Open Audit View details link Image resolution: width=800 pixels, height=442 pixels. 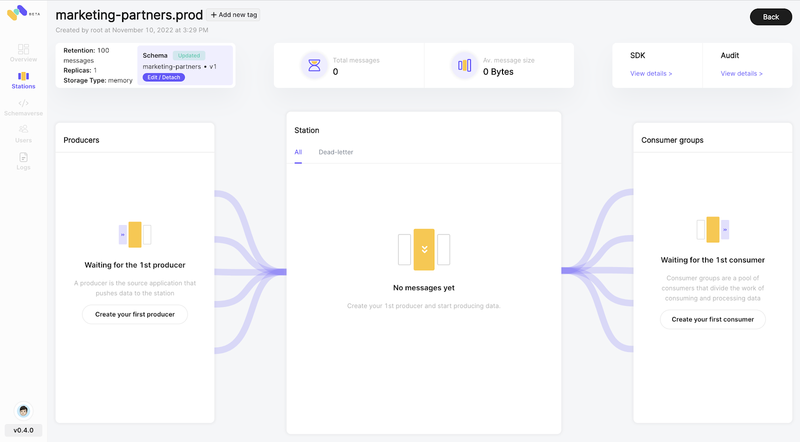tap(741, 73)
